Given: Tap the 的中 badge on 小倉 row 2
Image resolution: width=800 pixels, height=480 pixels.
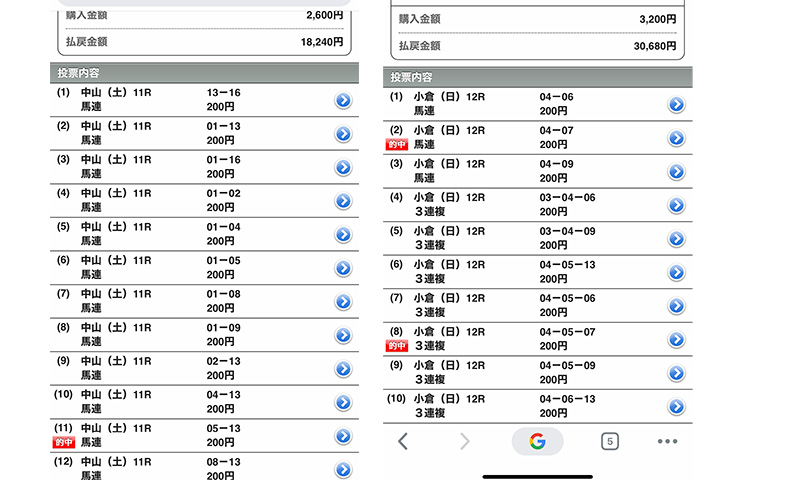Looking at the screenshot, I should (x=398, y=145).
